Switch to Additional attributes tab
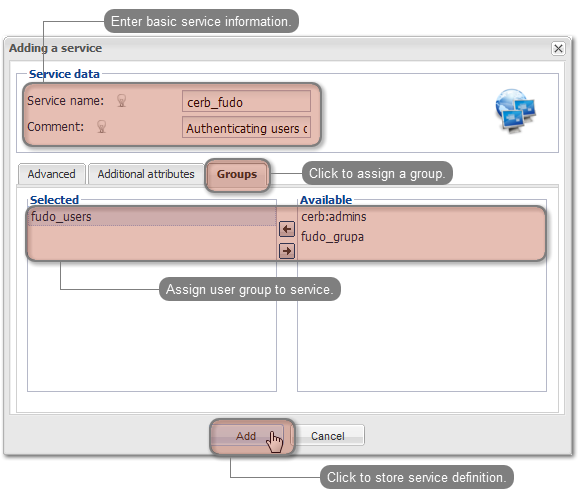 146,174
